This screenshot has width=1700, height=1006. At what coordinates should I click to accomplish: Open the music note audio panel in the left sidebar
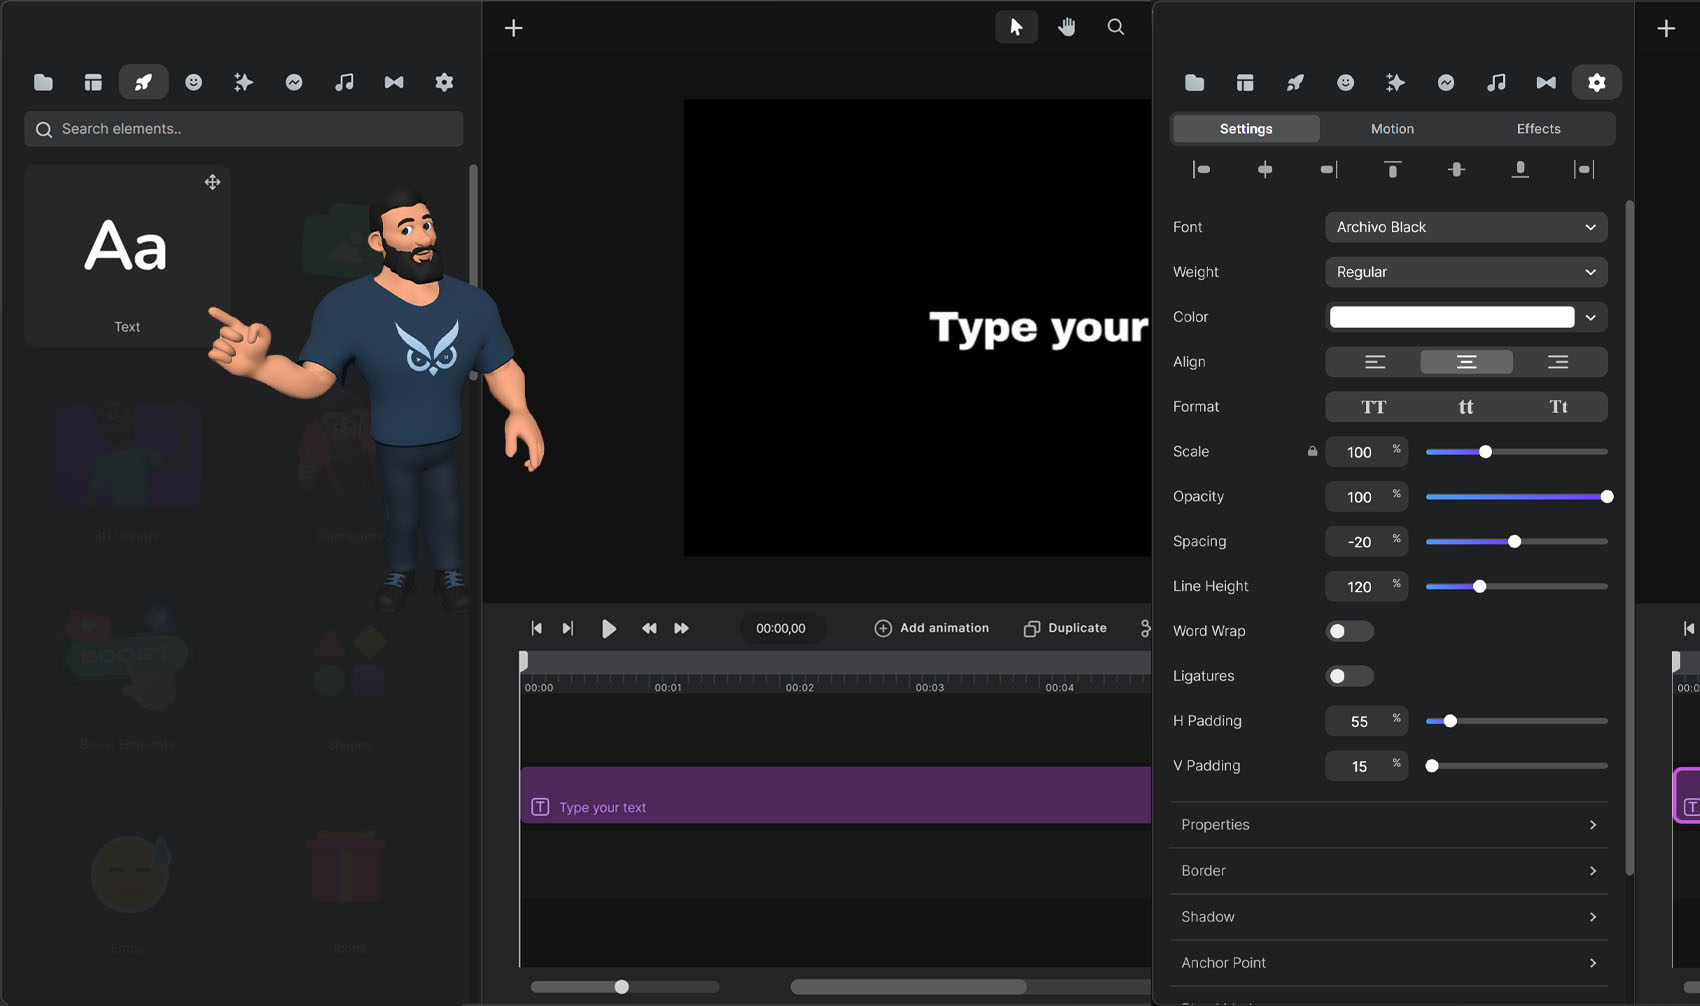tap(344, 82)
